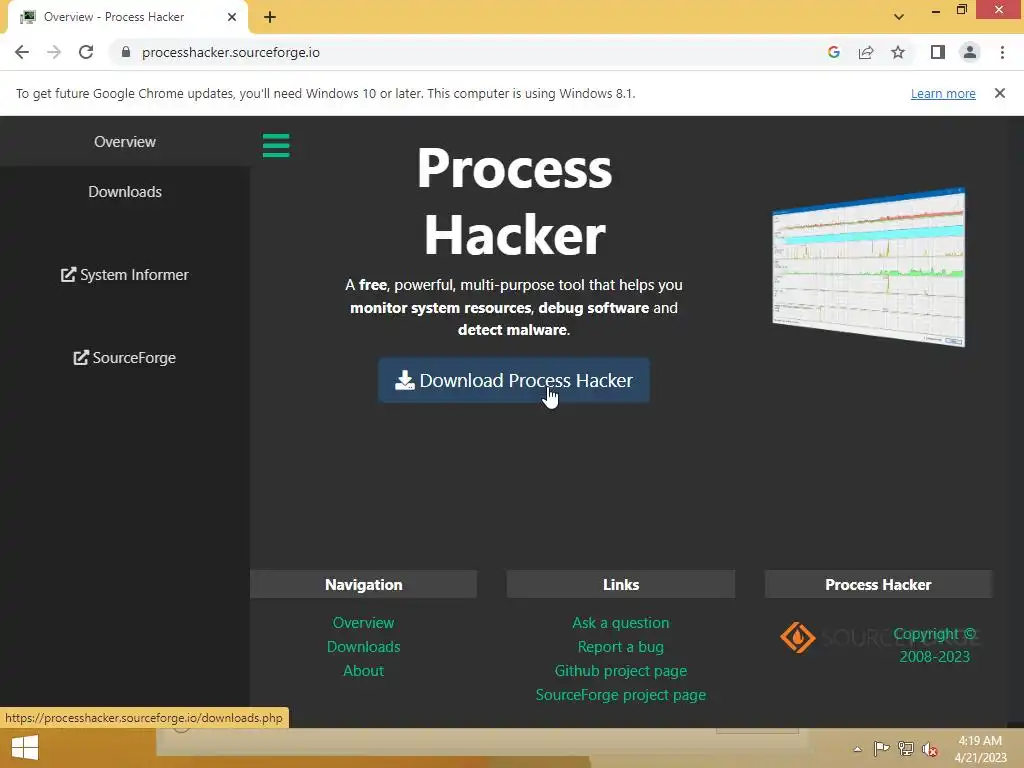Open the Report a bug link

(620, 647)
